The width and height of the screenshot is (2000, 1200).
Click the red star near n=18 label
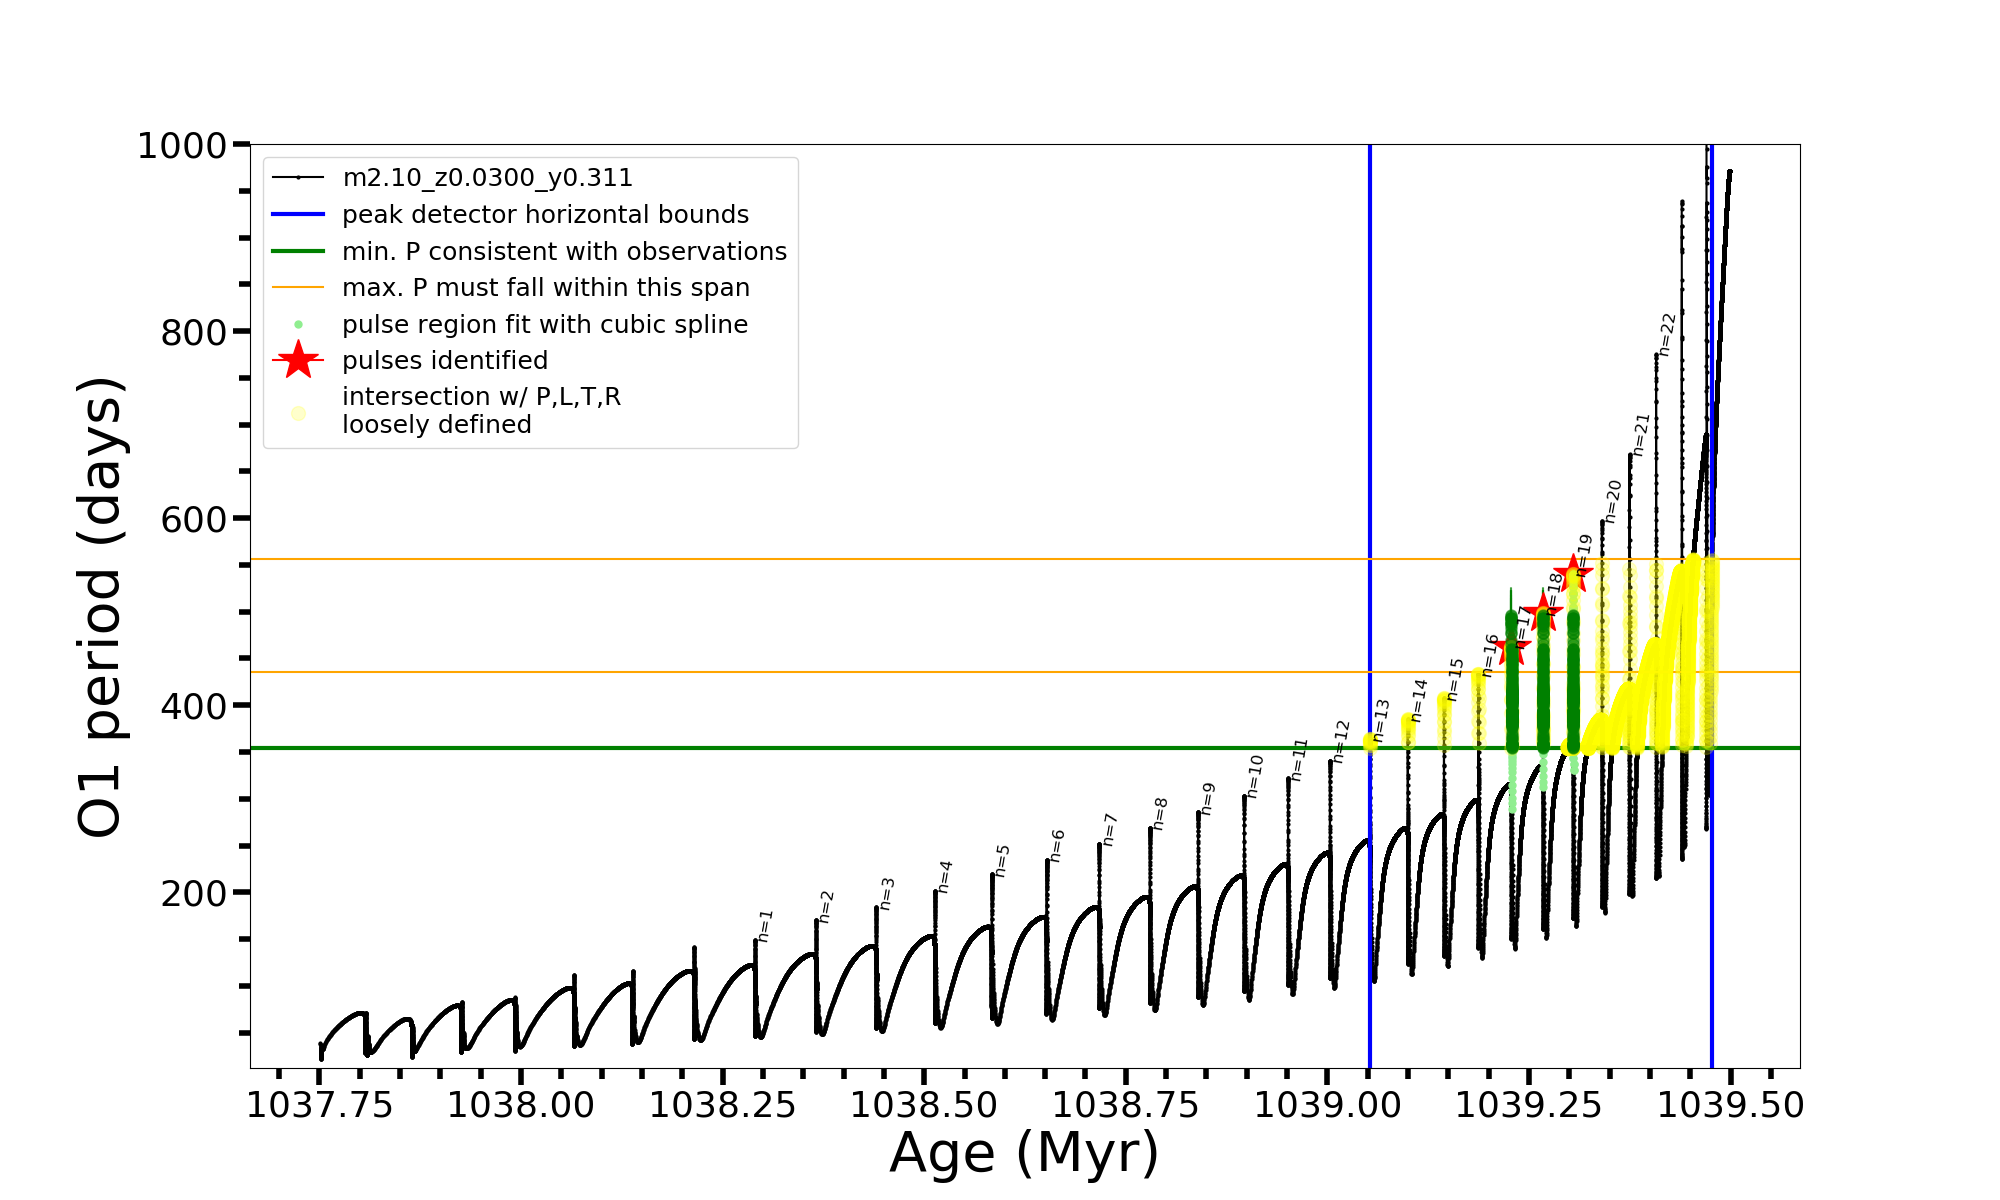tap(1543, 610)
